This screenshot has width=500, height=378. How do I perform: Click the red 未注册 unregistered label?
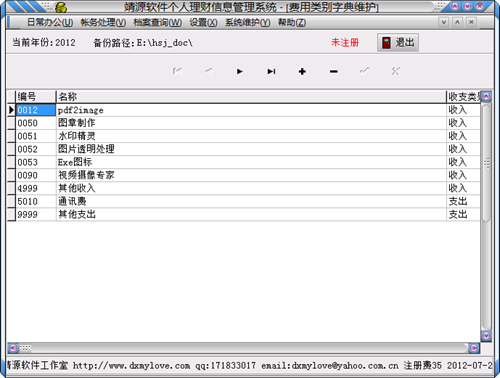[x=345, y=43]
